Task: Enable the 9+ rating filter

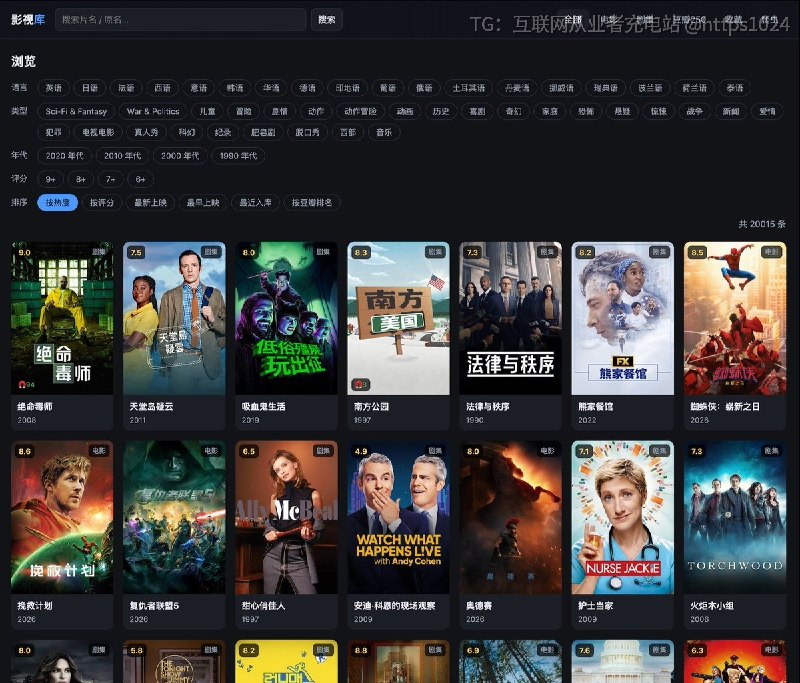Action: 51,179
